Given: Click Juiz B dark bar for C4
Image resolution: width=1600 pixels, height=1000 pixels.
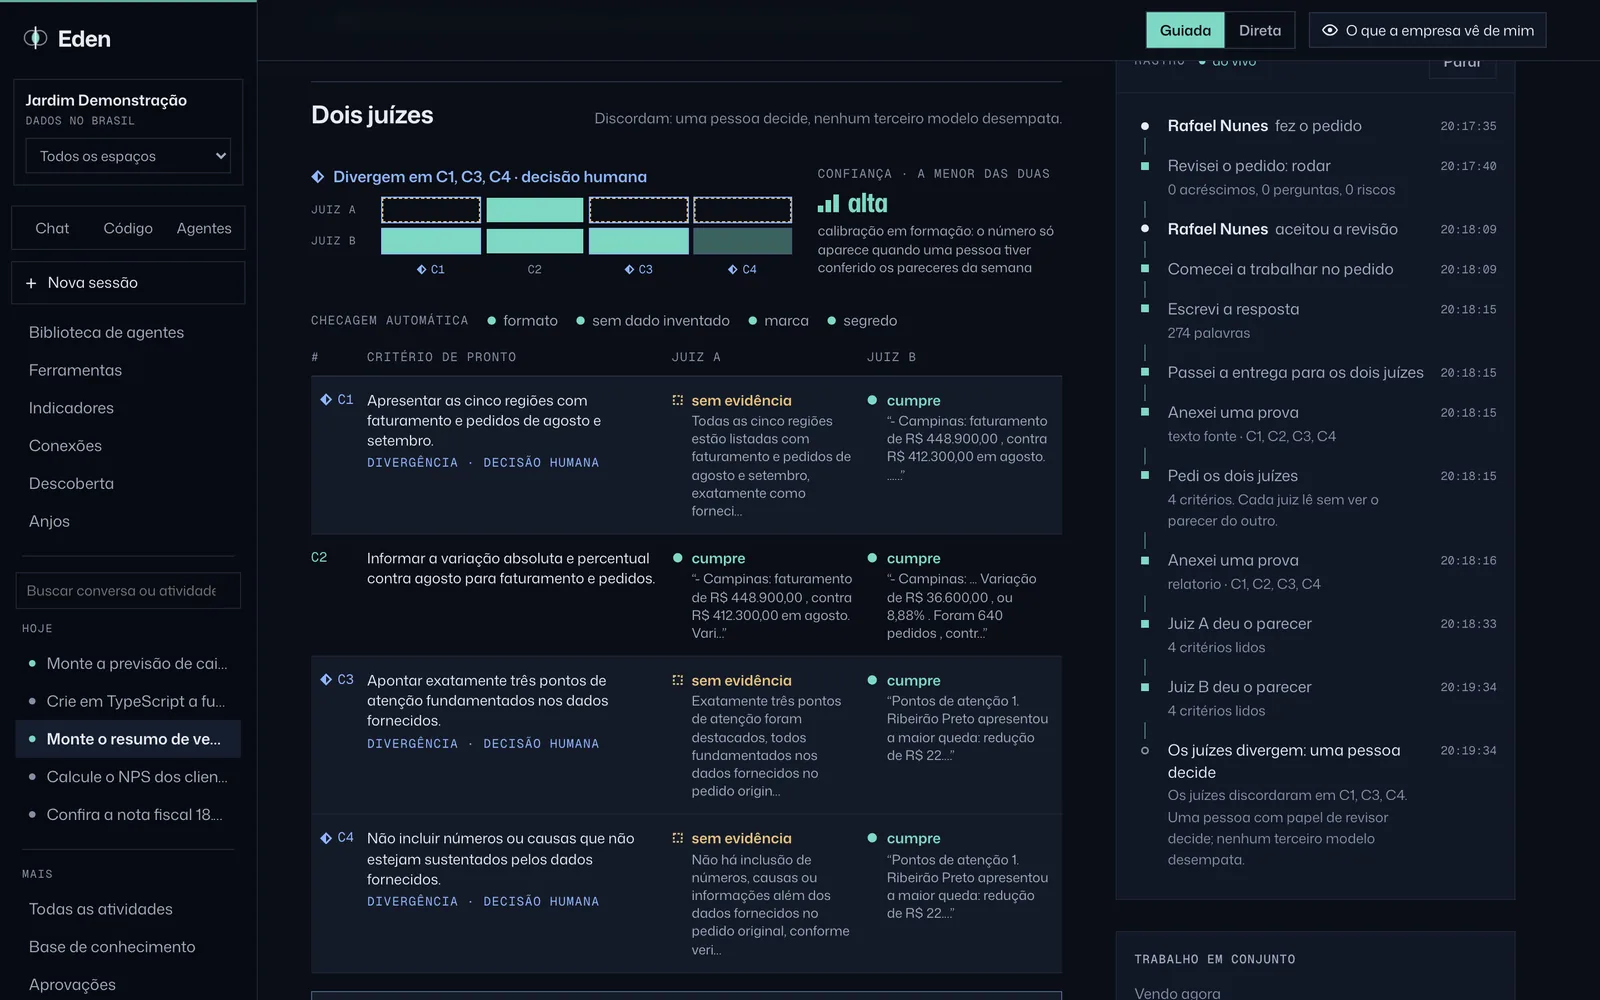Looking at the screenshot, I should (743, 241).
